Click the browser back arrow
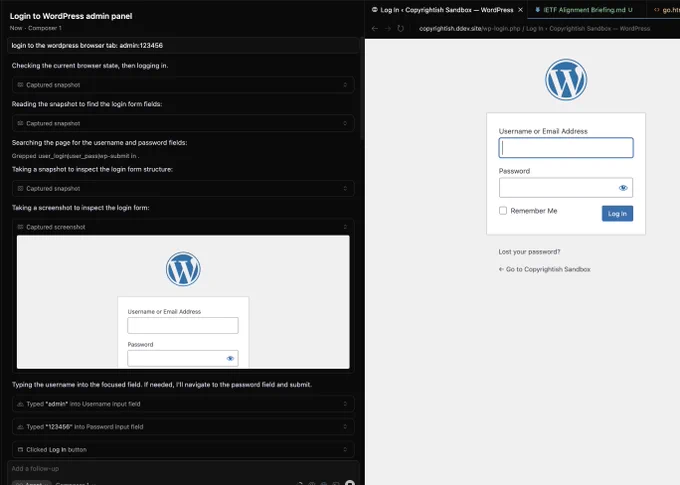 click(x=375, y=28)
